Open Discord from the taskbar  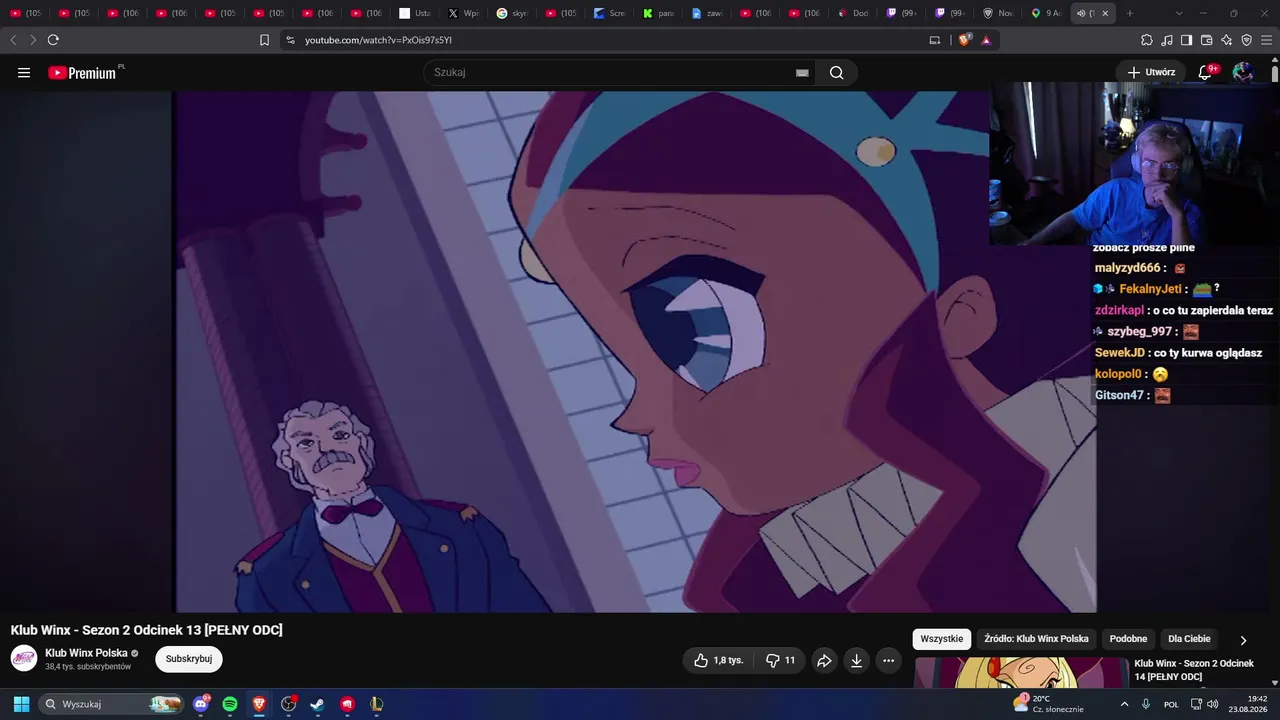(201, 704)
